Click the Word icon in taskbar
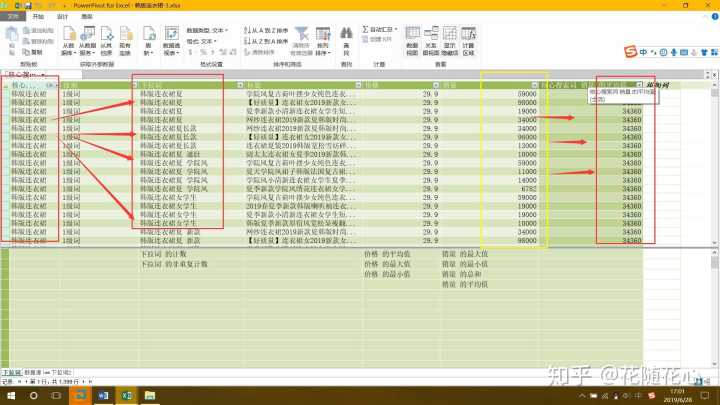Viewport: 720px width, 405px height. coord(105,396)
